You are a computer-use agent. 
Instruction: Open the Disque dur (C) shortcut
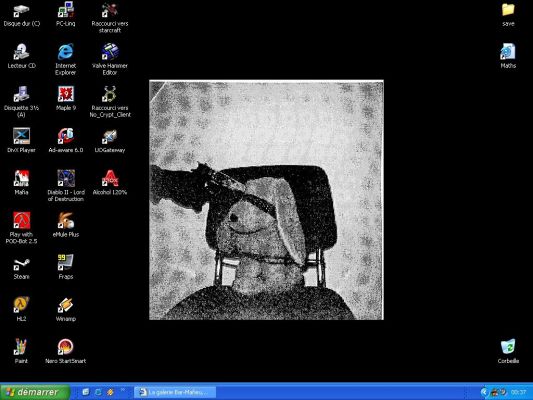click(x=21, y=15)
